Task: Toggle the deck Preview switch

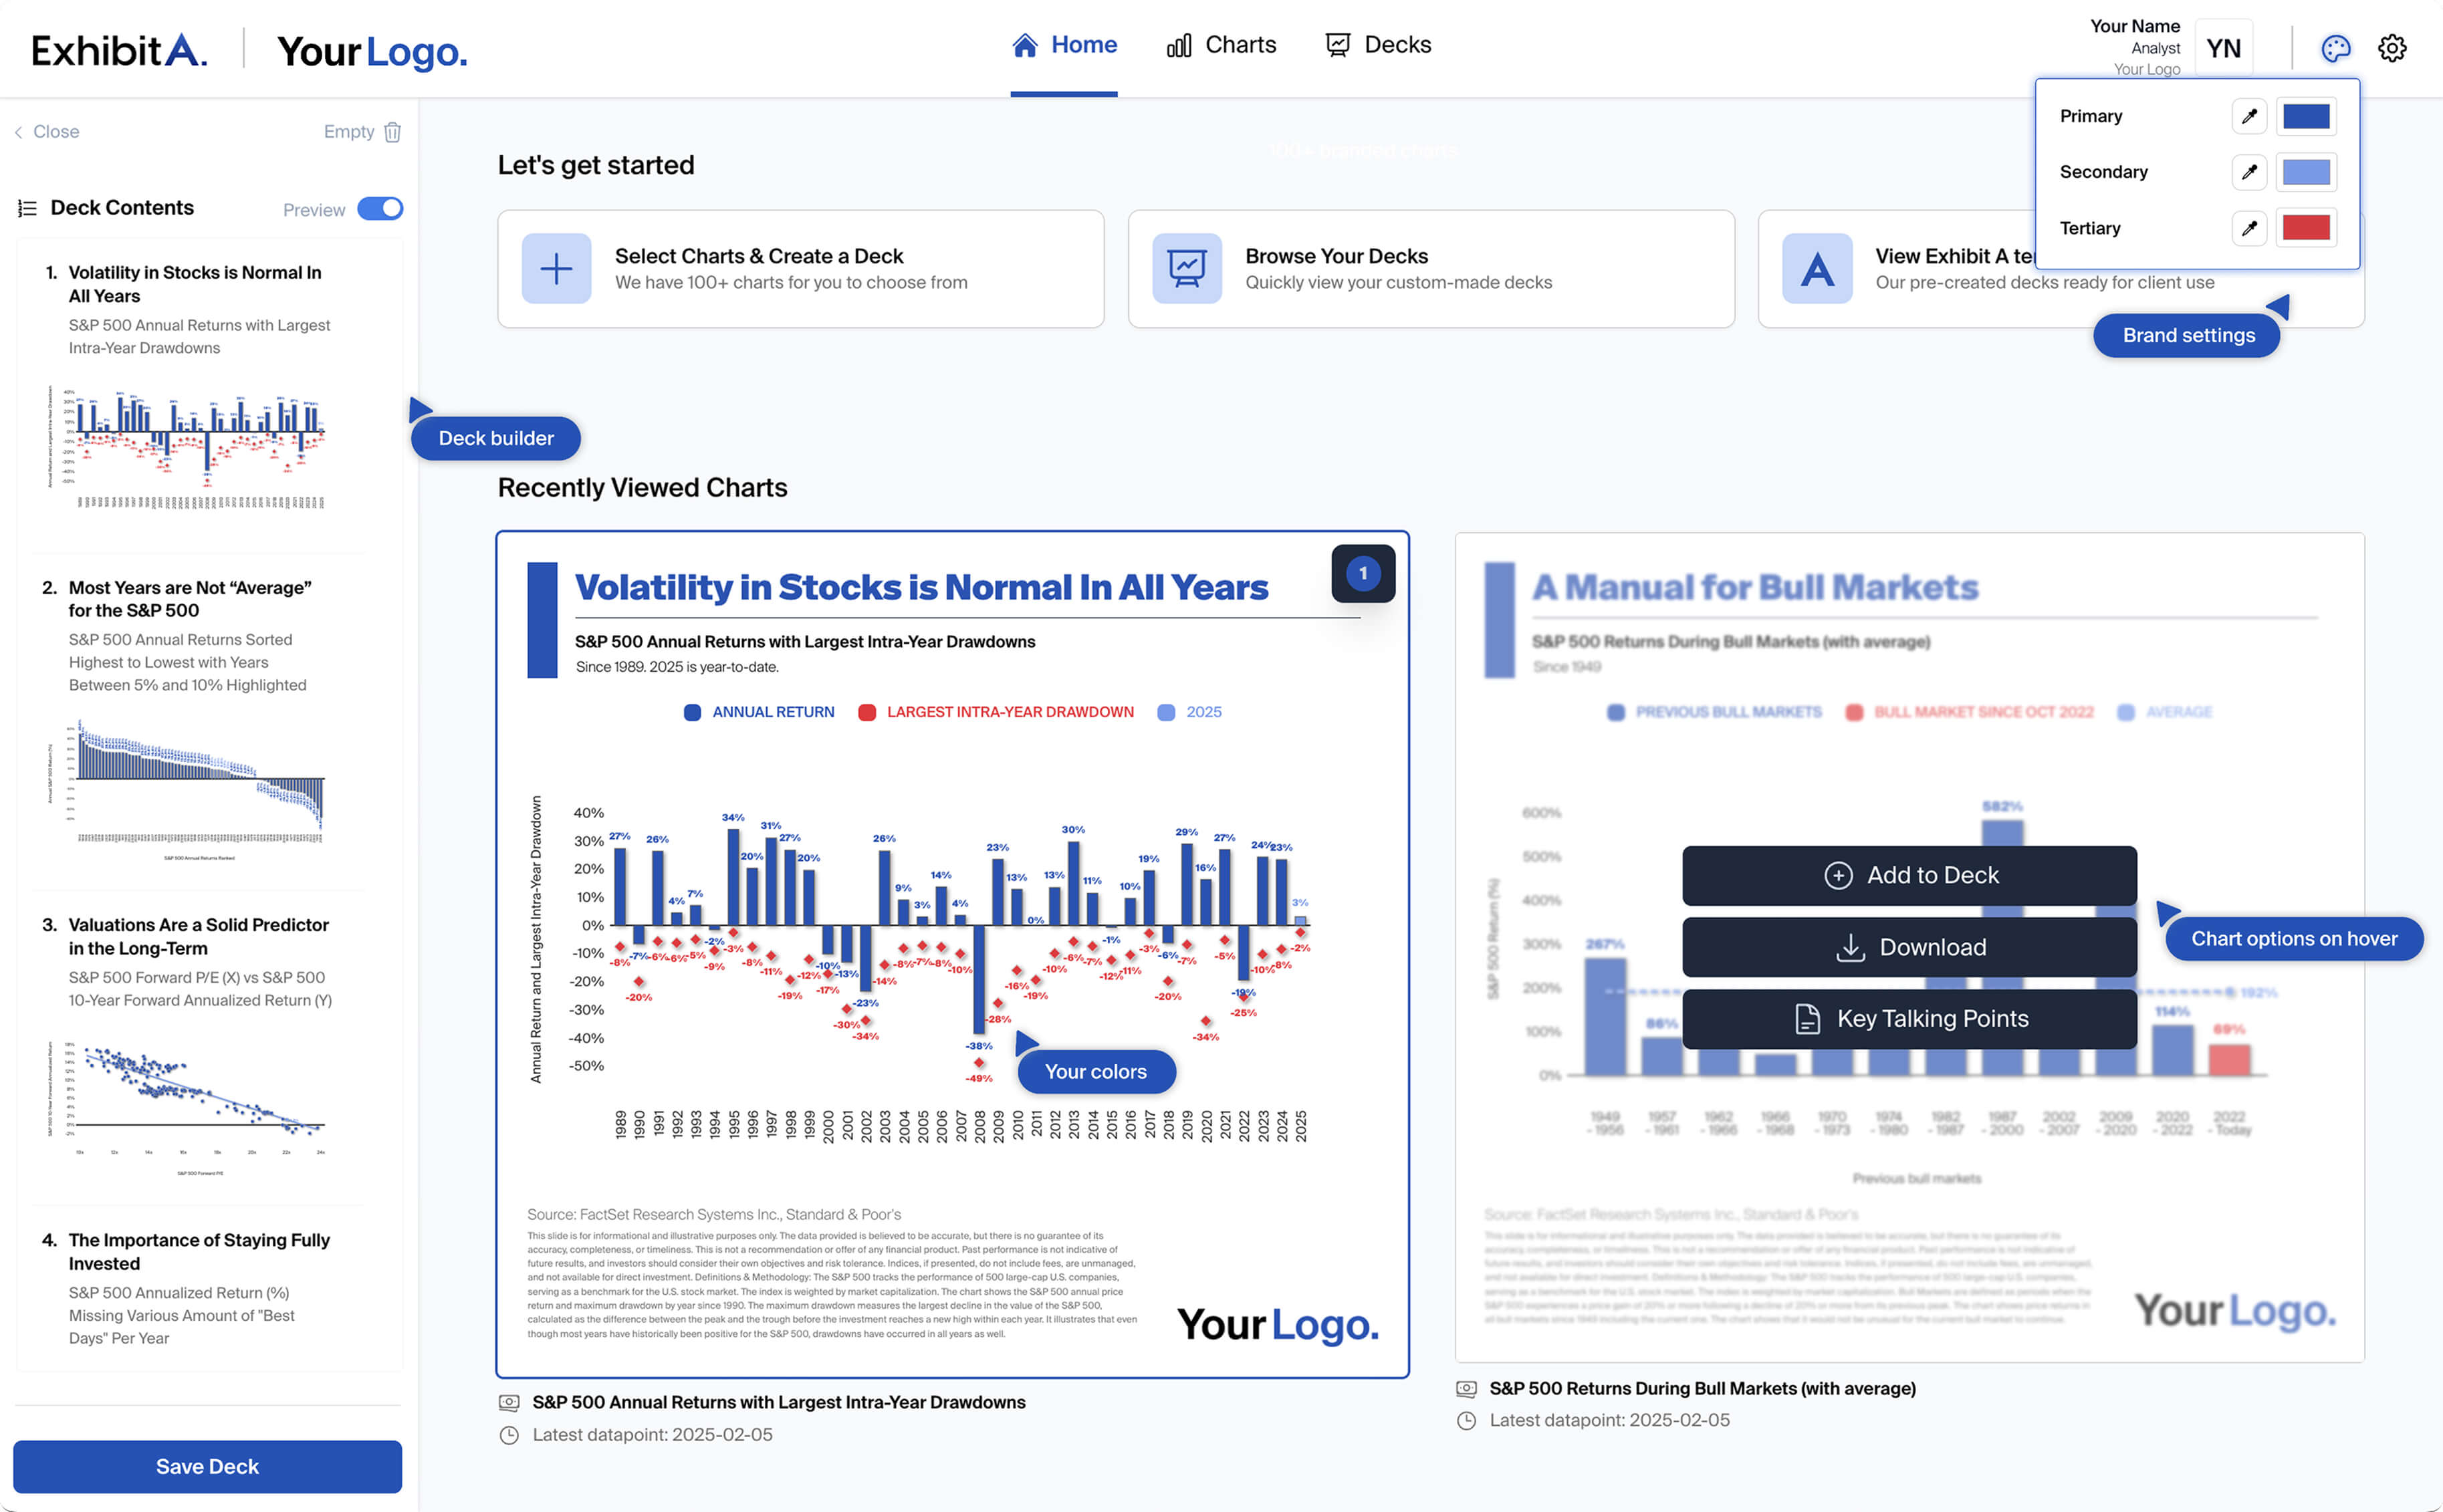Action: point(380,208)
